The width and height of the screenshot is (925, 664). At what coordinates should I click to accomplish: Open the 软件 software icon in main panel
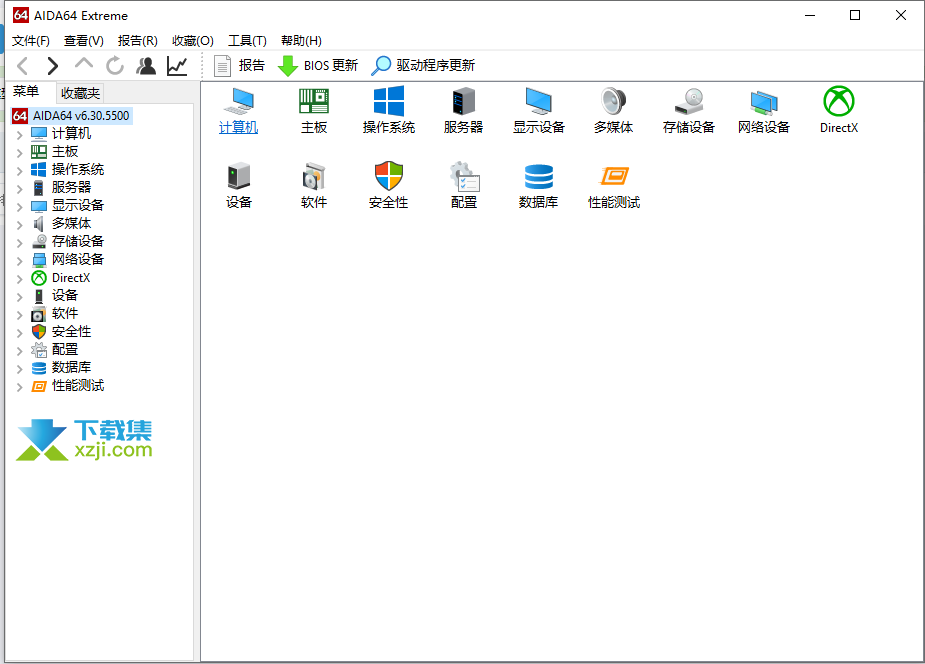pos(314,185)
